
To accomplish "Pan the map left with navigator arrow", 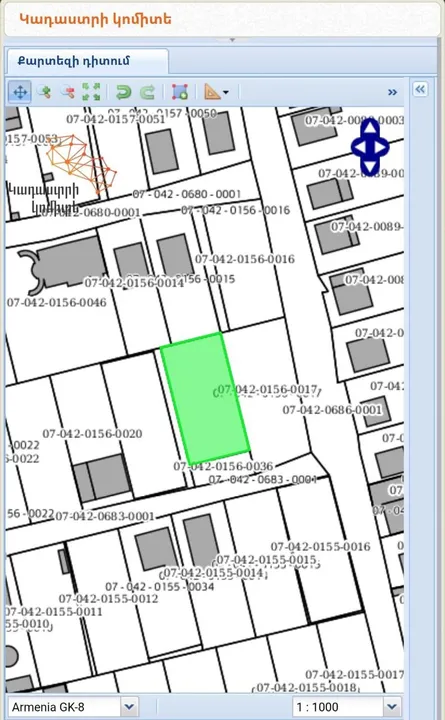I will click(358, 147).
